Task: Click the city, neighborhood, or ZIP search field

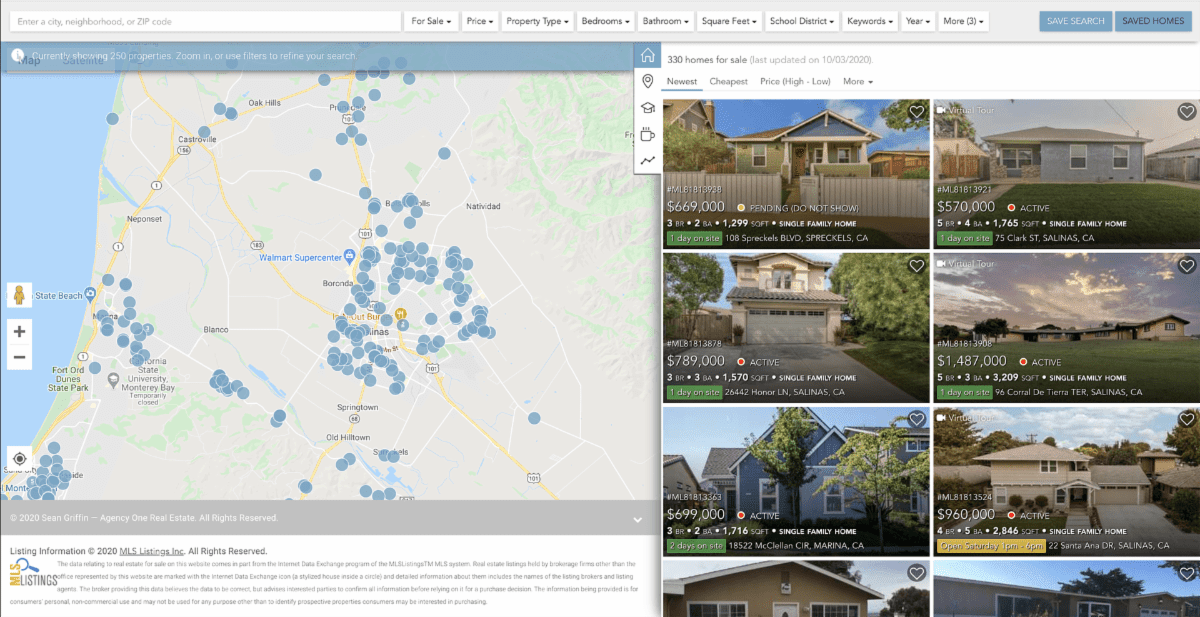Action: coord(206,21)
